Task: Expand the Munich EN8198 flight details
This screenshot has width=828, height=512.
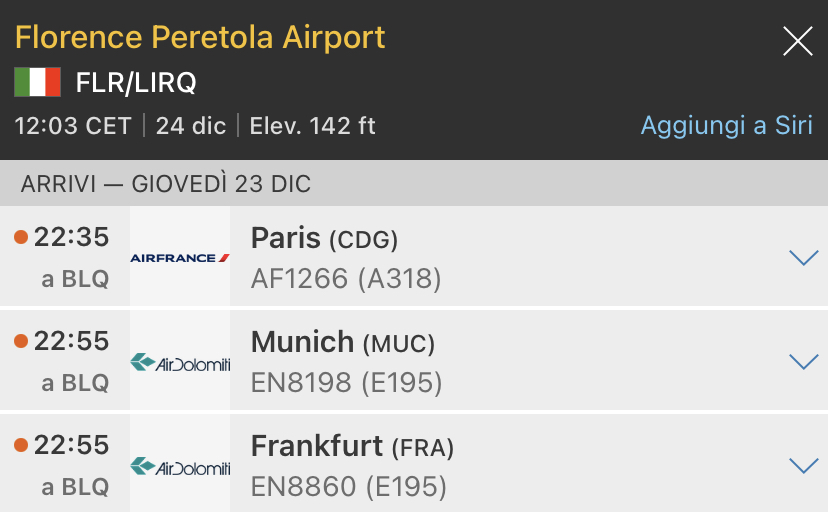Action: point(803,362)
